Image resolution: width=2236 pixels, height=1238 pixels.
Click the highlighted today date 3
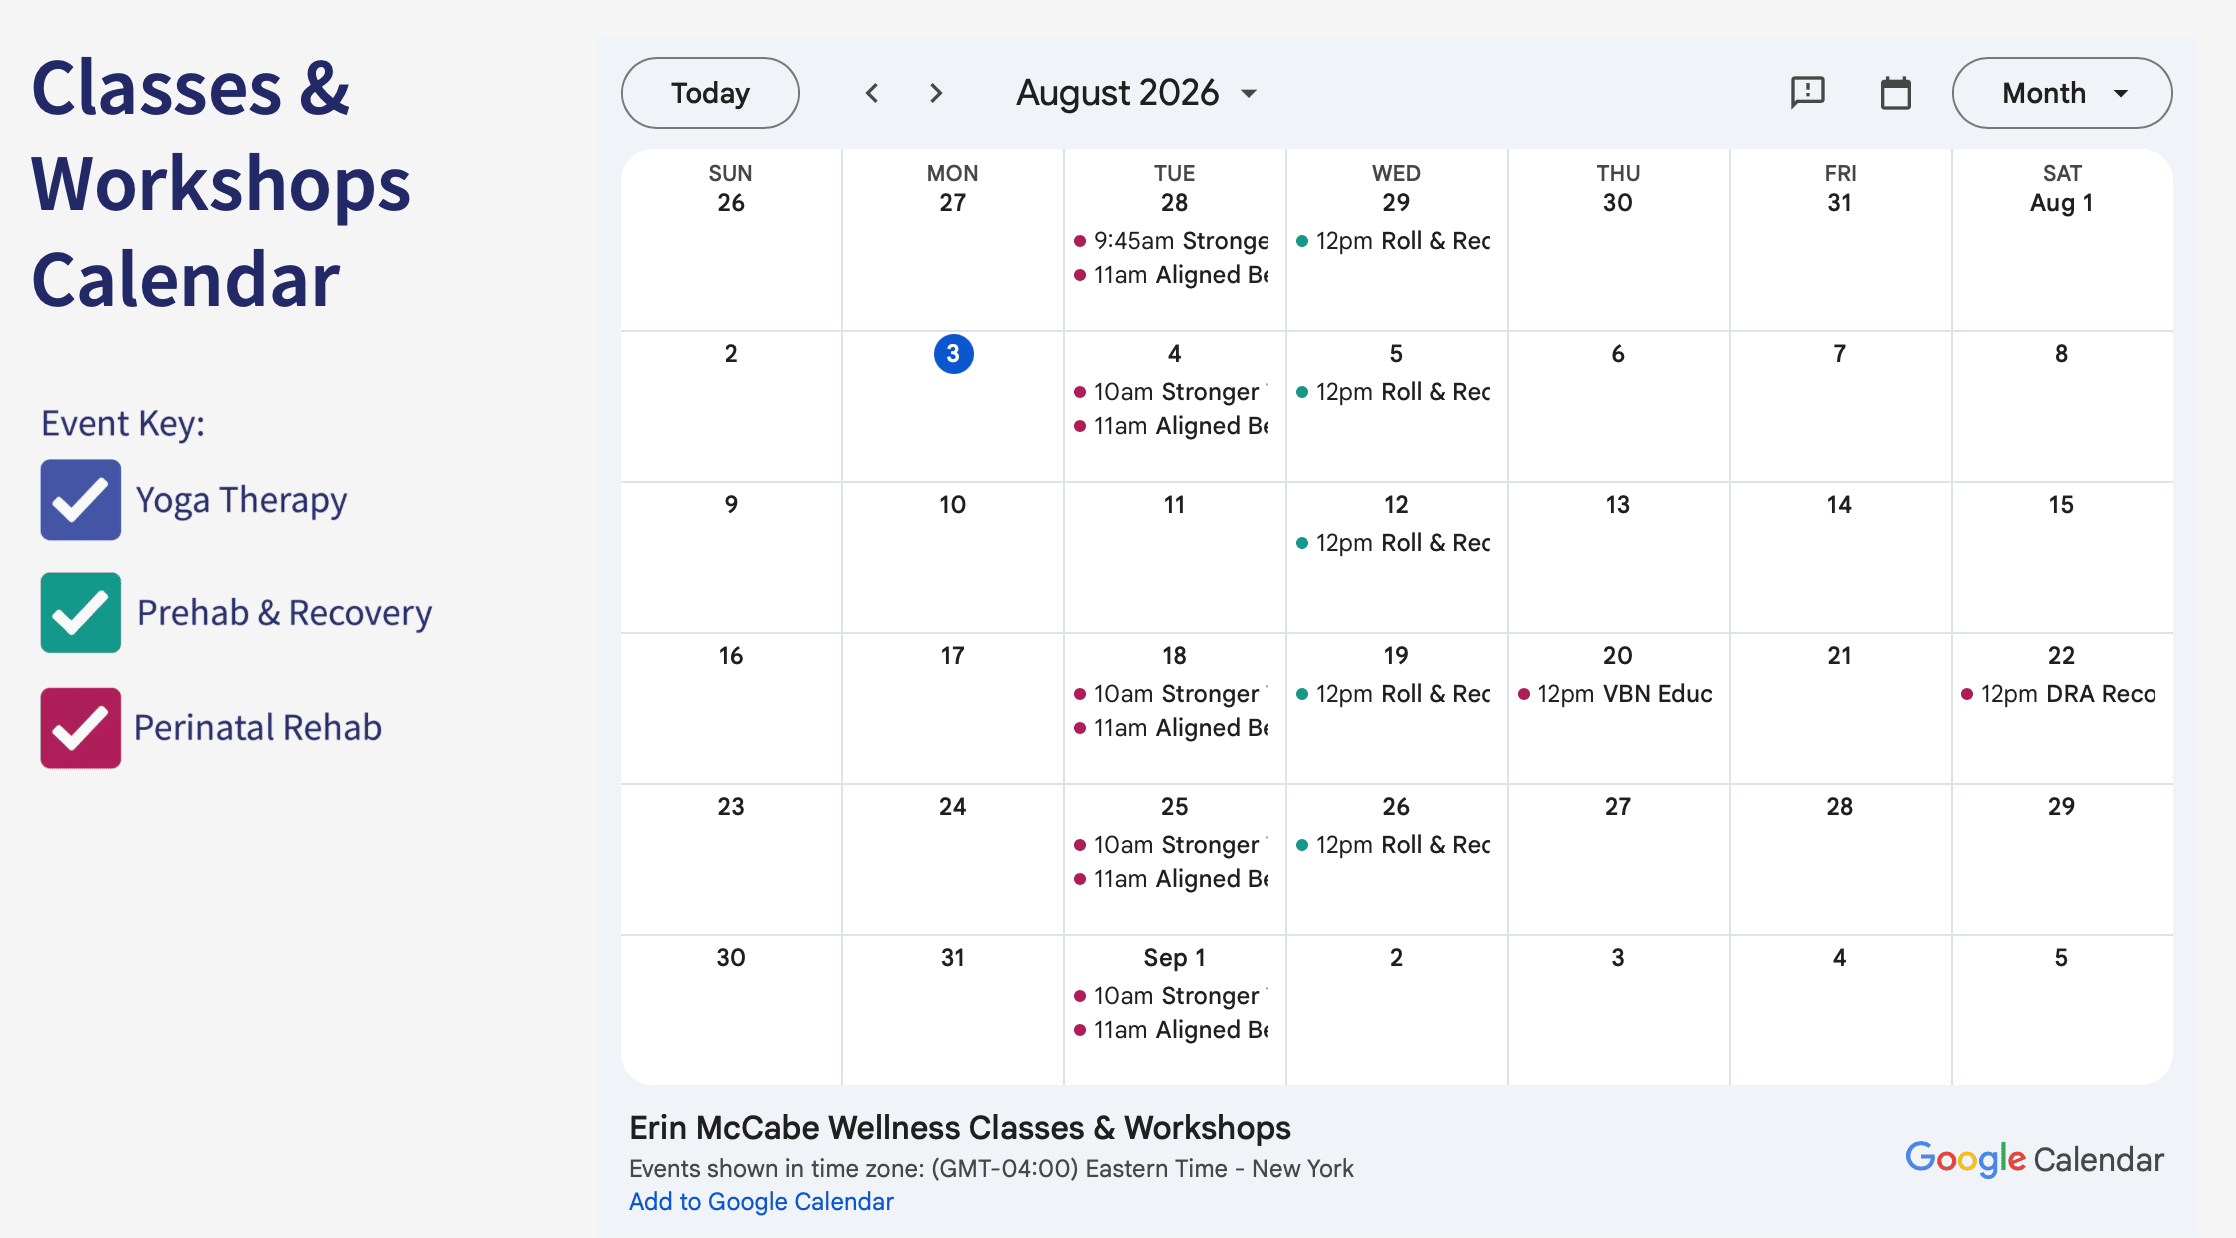[x=953, y=354]
